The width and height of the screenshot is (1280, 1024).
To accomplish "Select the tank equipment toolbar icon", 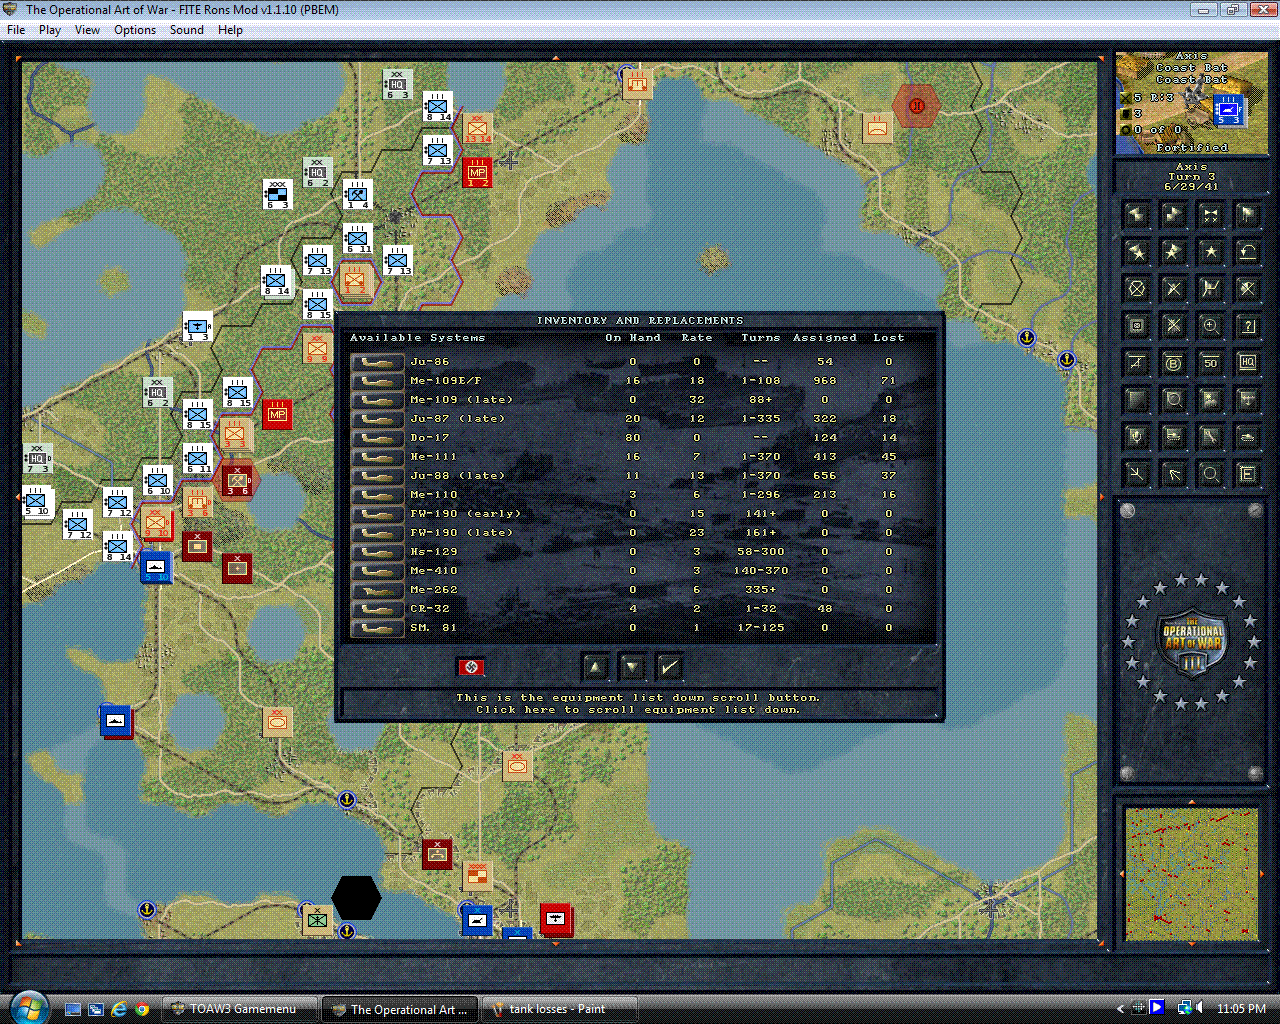I will coord(1247,437).
